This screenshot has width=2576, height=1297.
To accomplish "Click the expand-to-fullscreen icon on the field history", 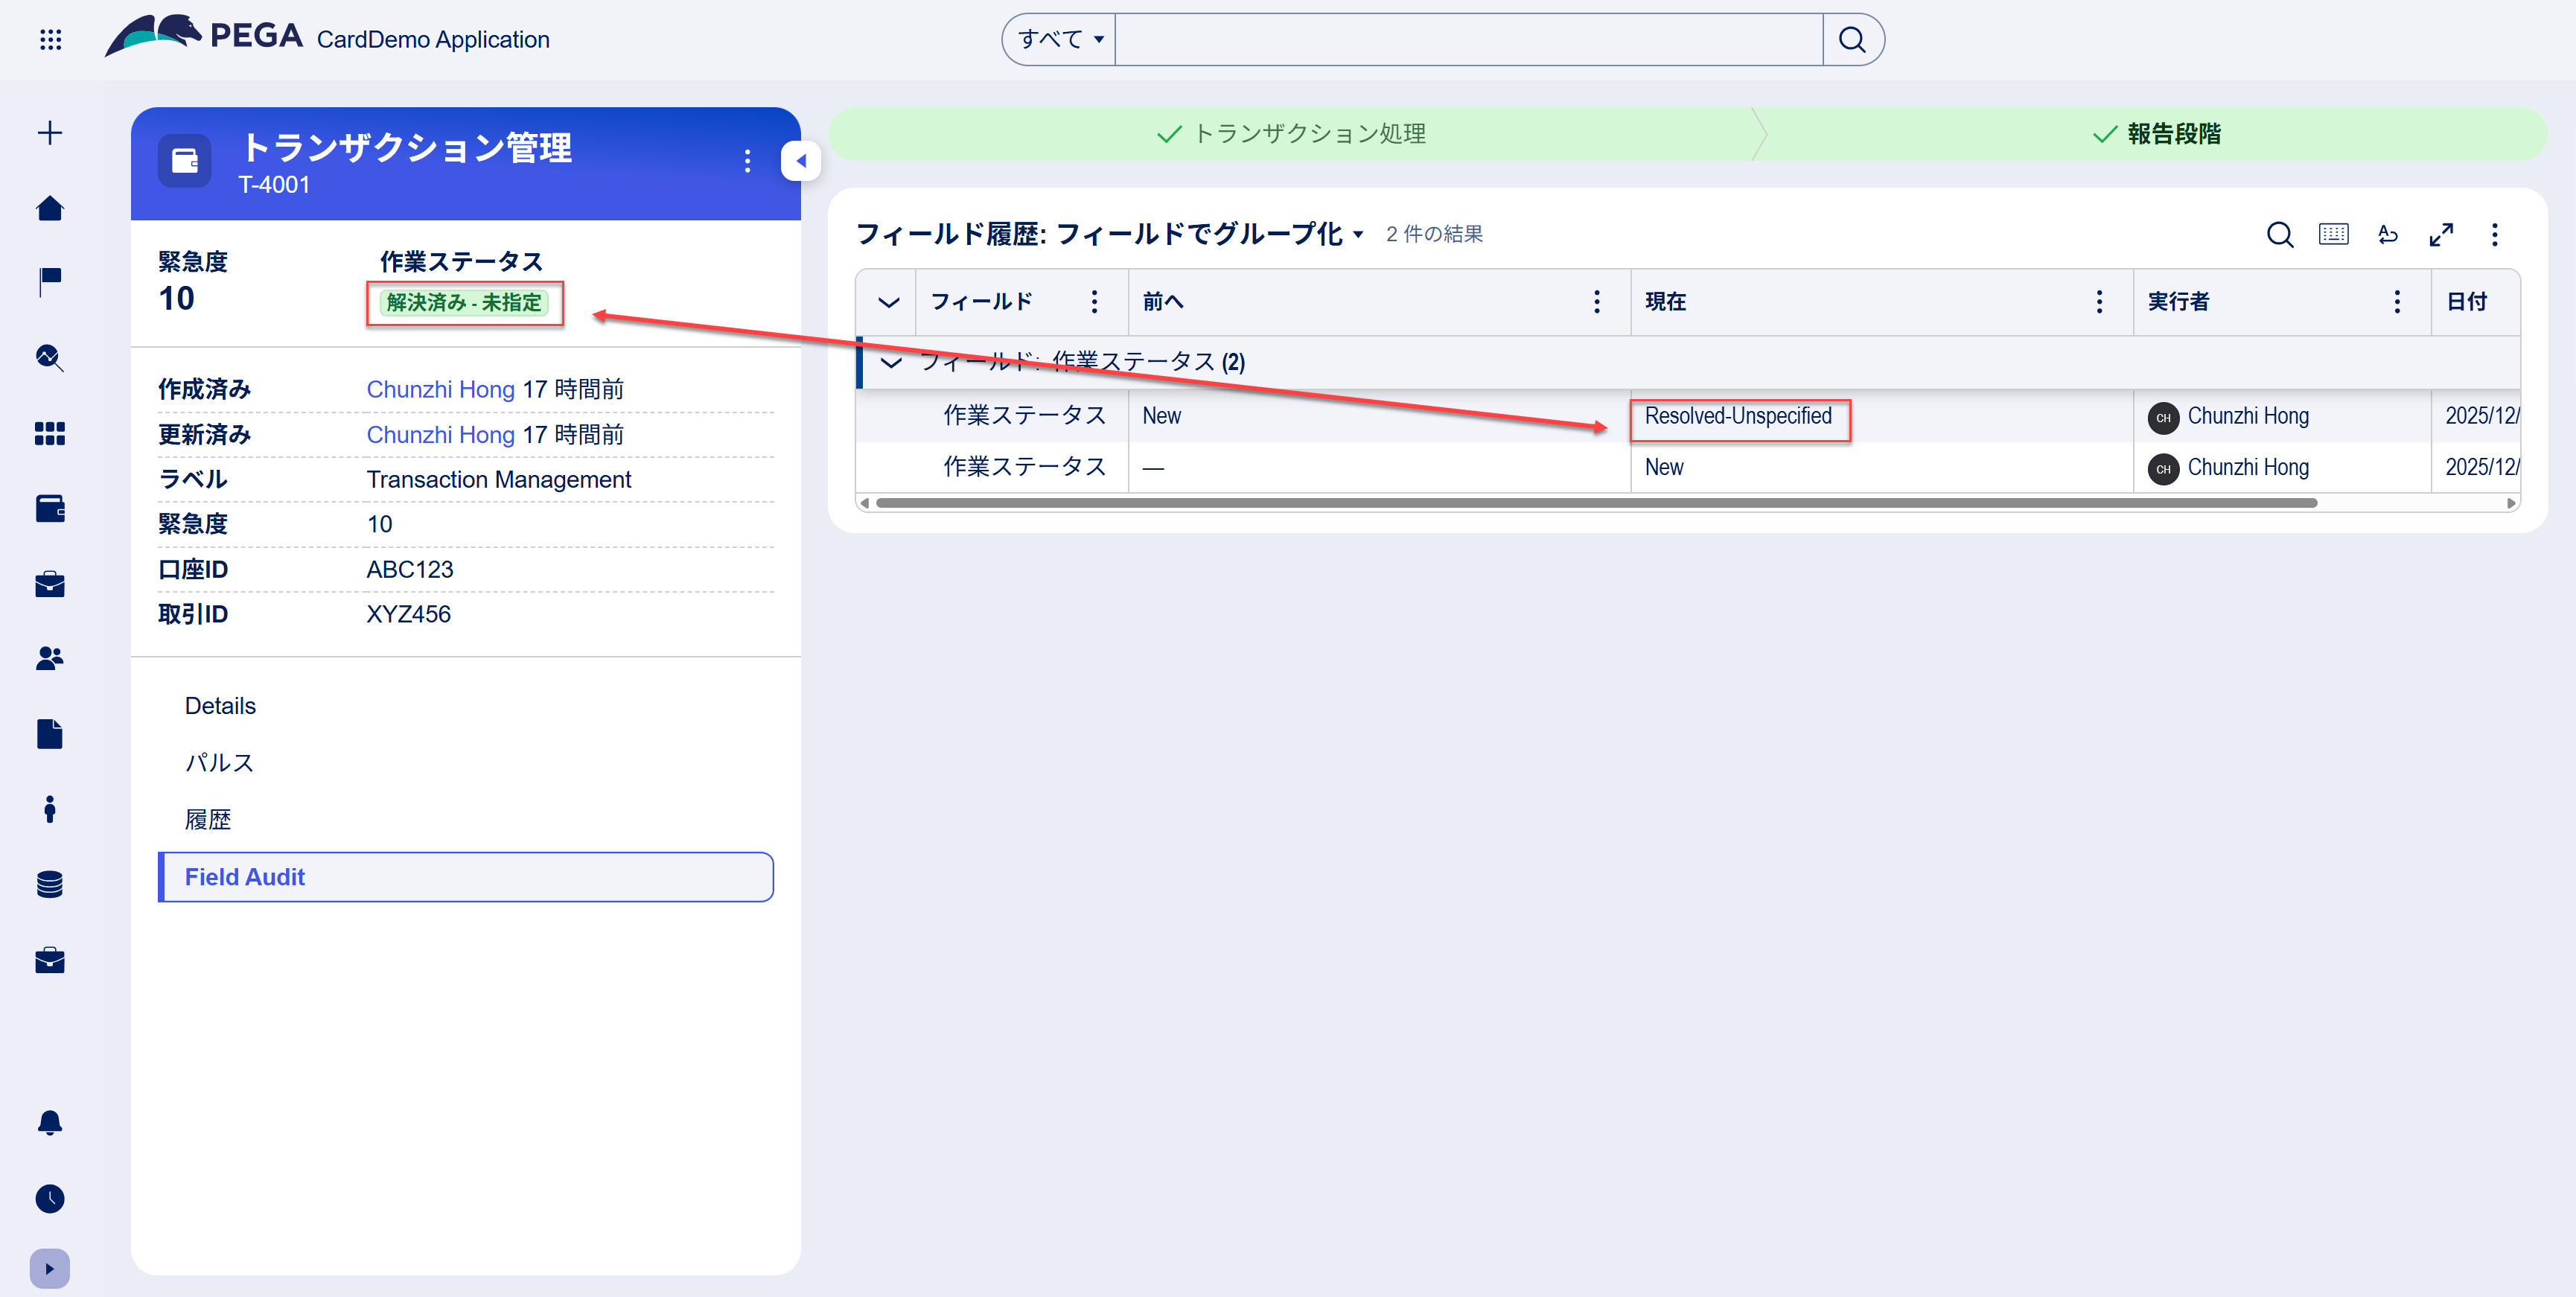I will coord(2442,235).
